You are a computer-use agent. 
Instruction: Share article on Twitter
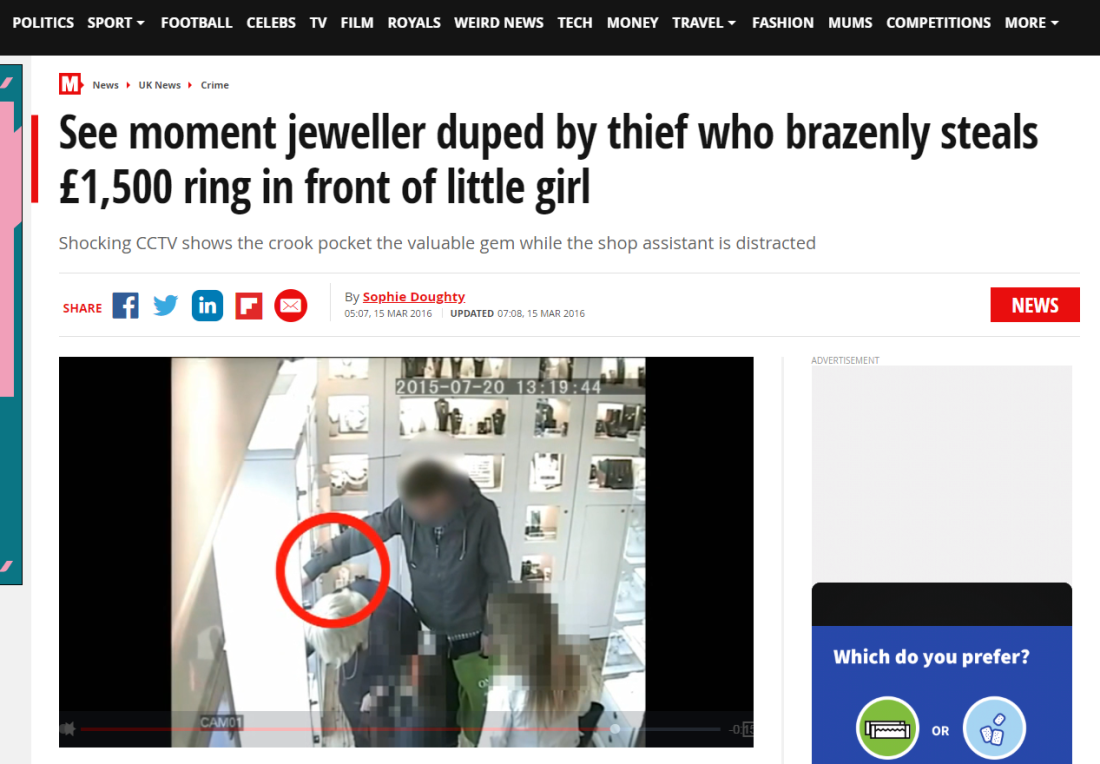pyautogui.click(x=166, y=306)
